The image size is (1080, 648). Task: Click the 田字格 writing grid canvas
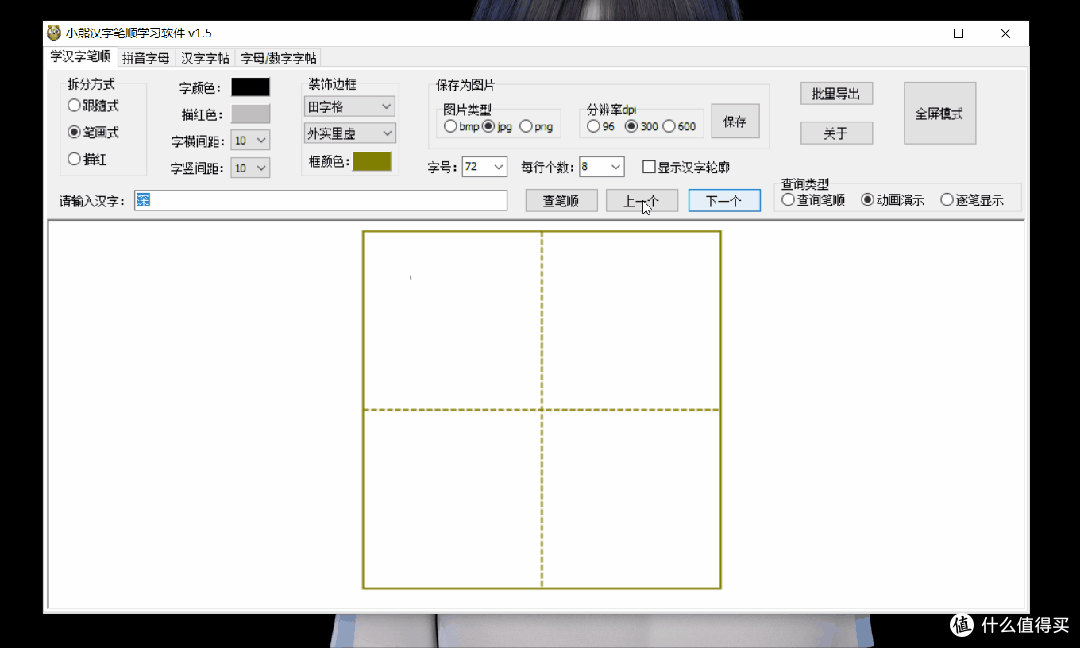point(541,410)
